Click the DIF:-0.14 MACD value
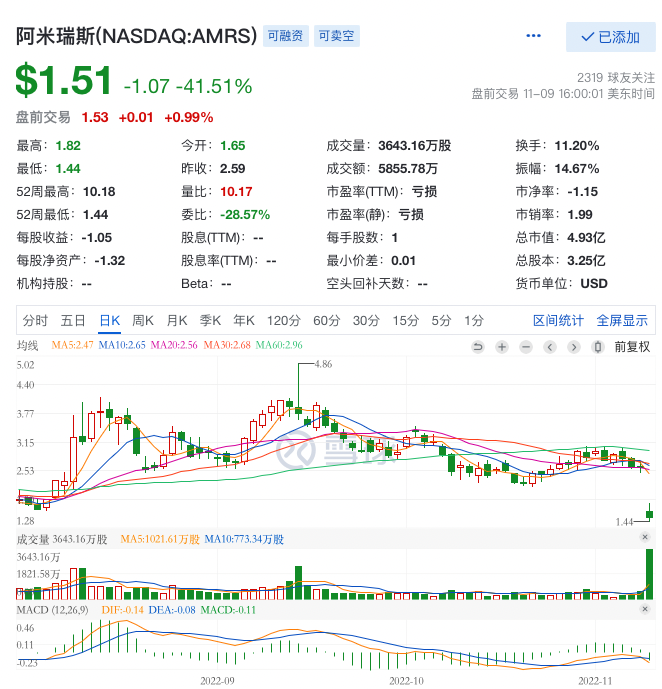 coord(123,610)
